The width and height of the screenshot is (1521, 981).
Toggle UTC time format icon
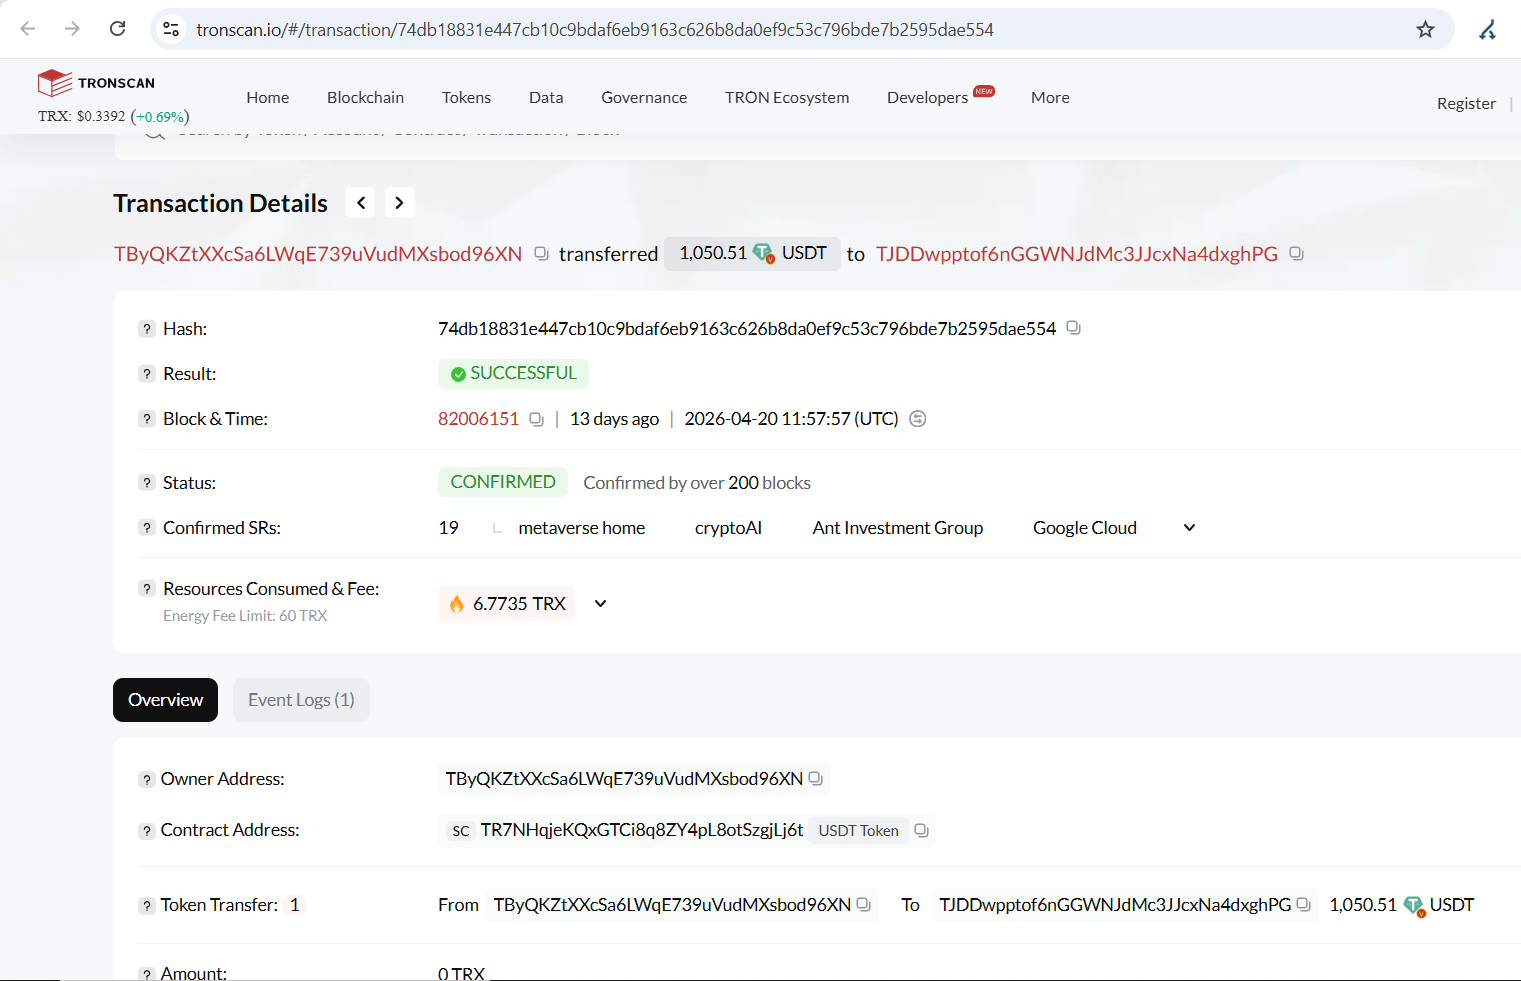point(918,419)
